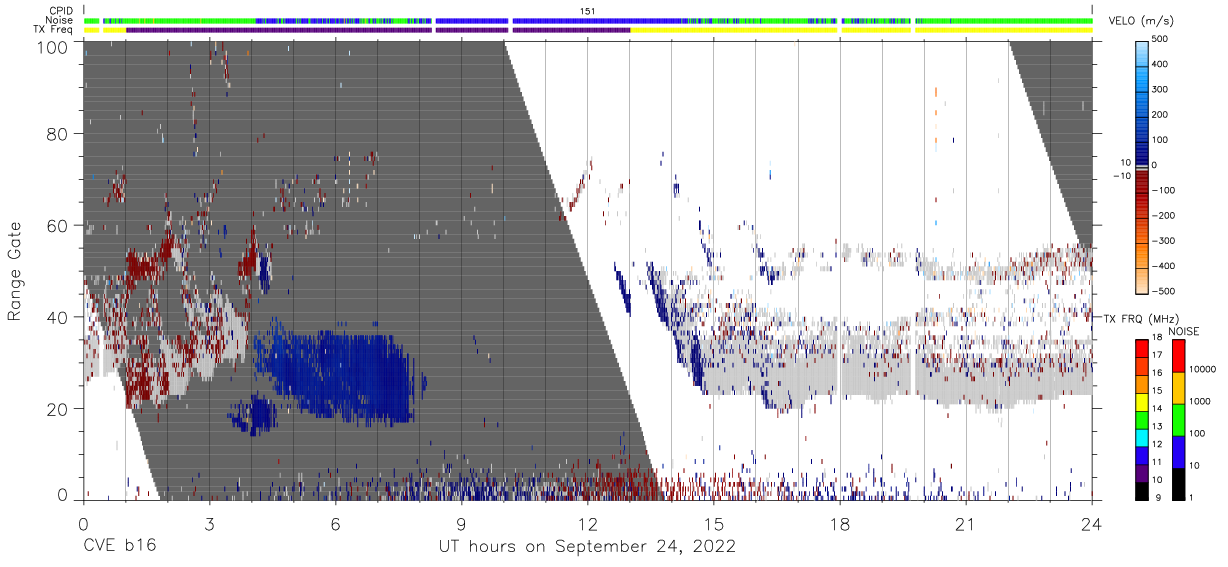Click the cyan segment of TX FRQ bar
The image size is (1228, 567).
click(1142, 438)
